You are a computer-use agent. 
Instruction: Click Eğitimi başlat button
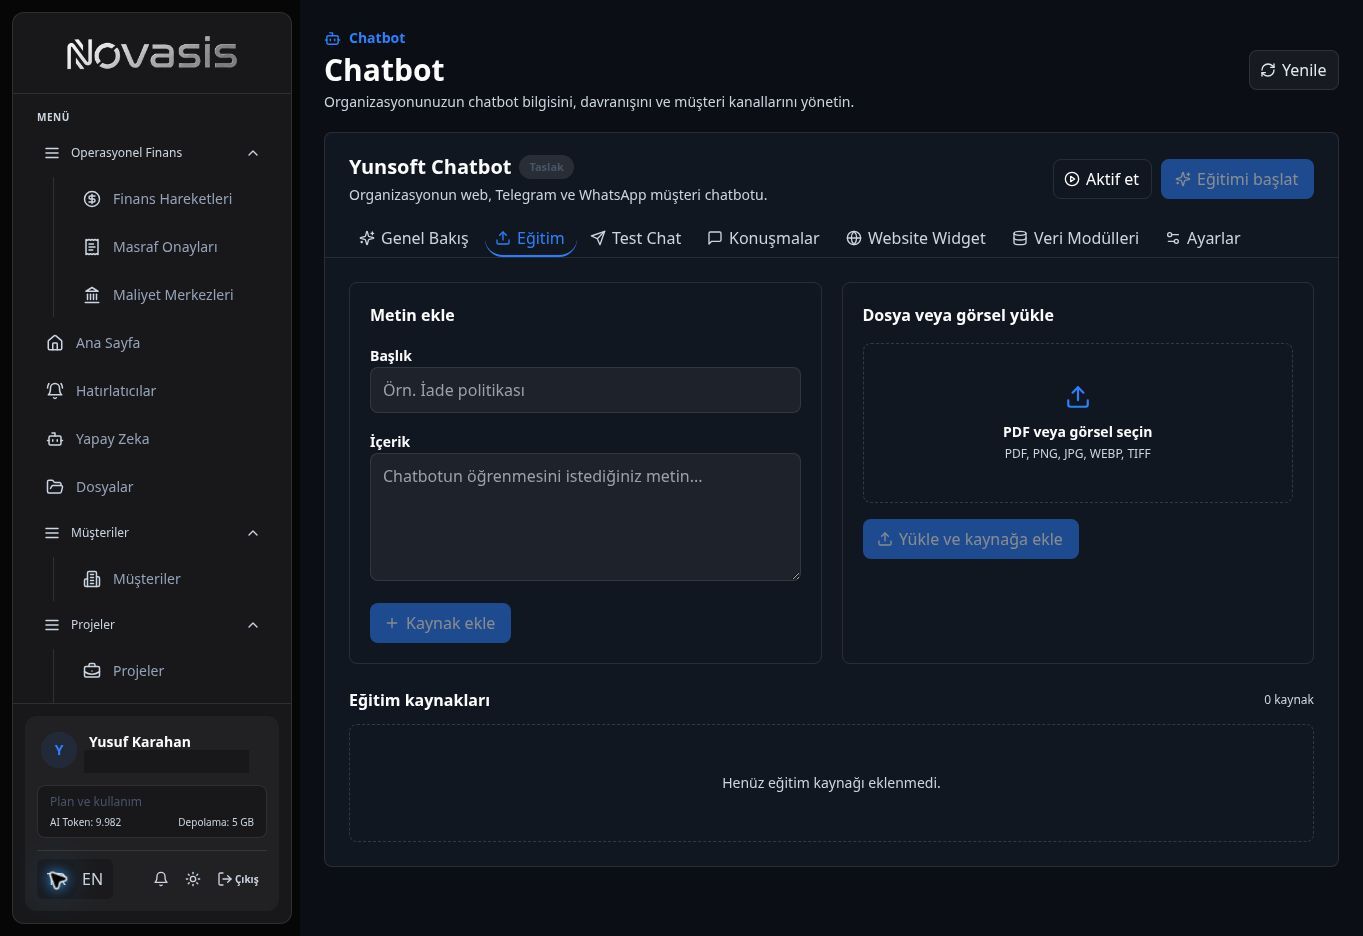(x=1237, y=179)
